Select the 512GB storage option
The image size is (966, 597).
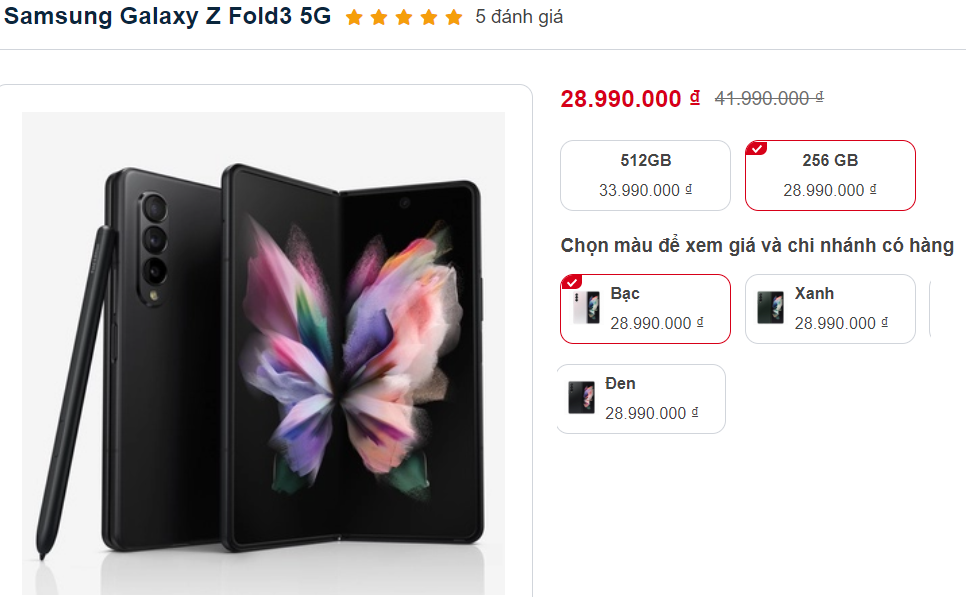pos(645,175)
